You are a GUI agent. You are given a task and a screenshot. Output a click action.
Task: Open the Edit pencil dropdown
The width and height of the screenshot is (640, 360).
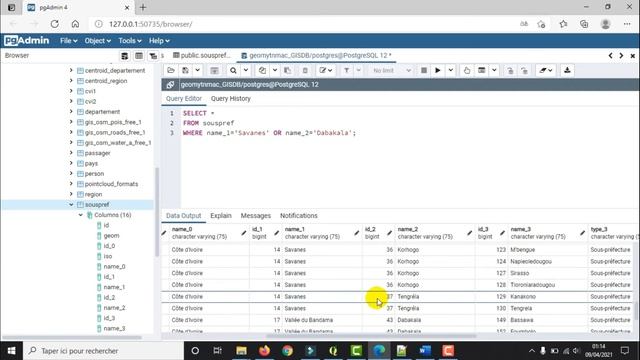click(x=326, y=71)
